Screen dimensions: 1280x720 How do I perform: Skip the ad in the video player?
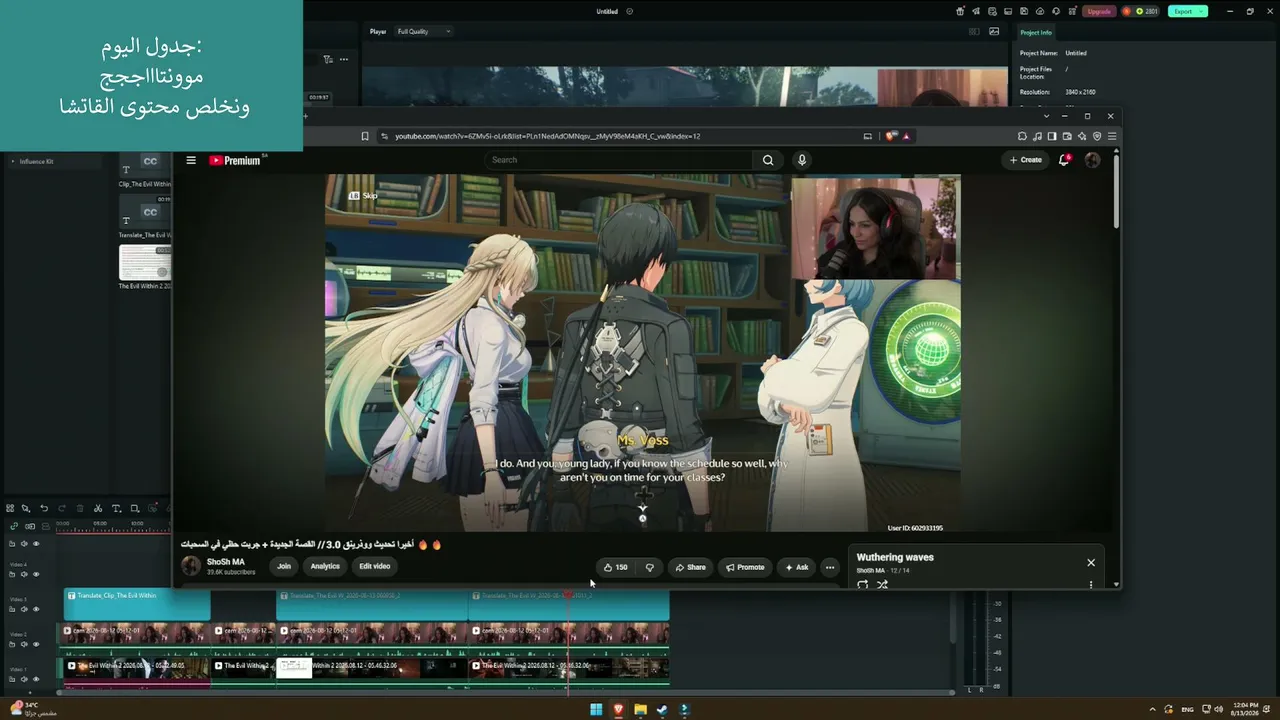click(363, 196)
